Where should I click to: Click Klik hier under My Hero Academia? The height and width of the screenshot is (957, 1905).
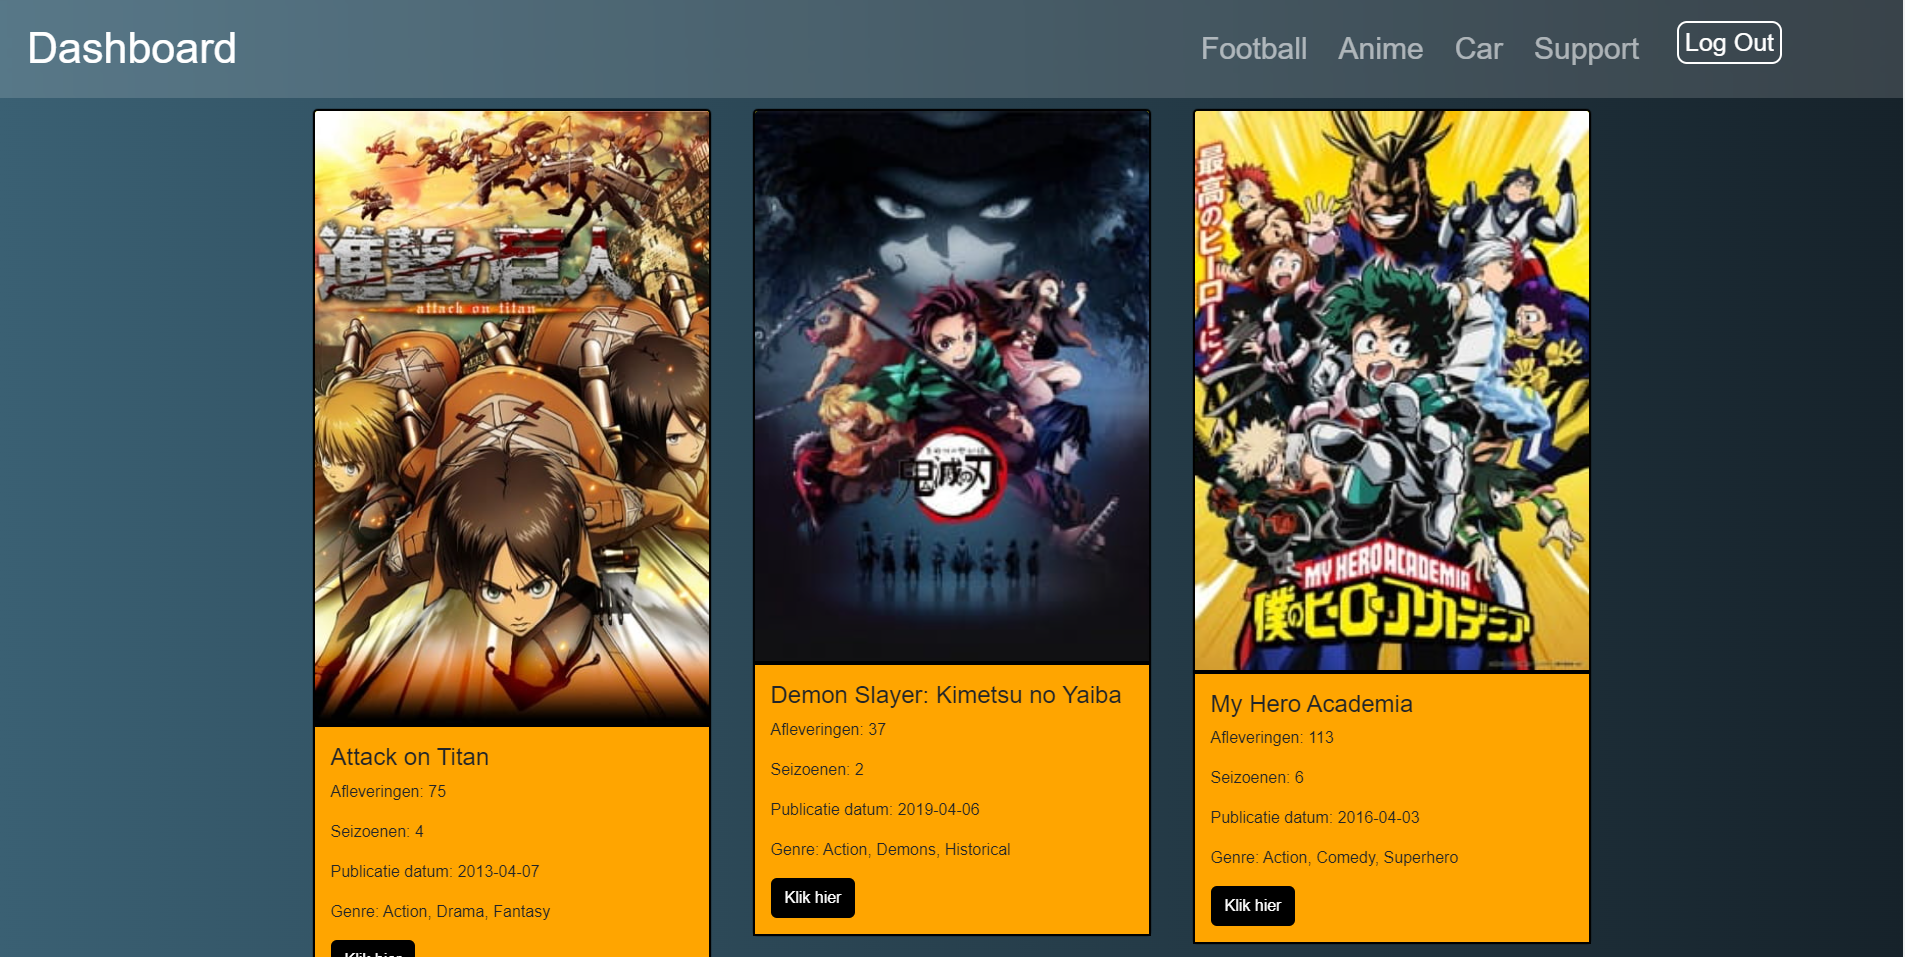1253,906
